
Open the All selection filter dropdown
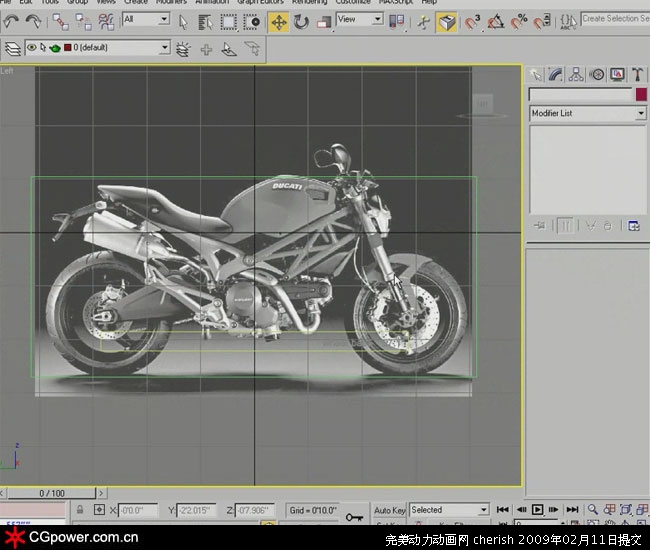coord(146,19)
